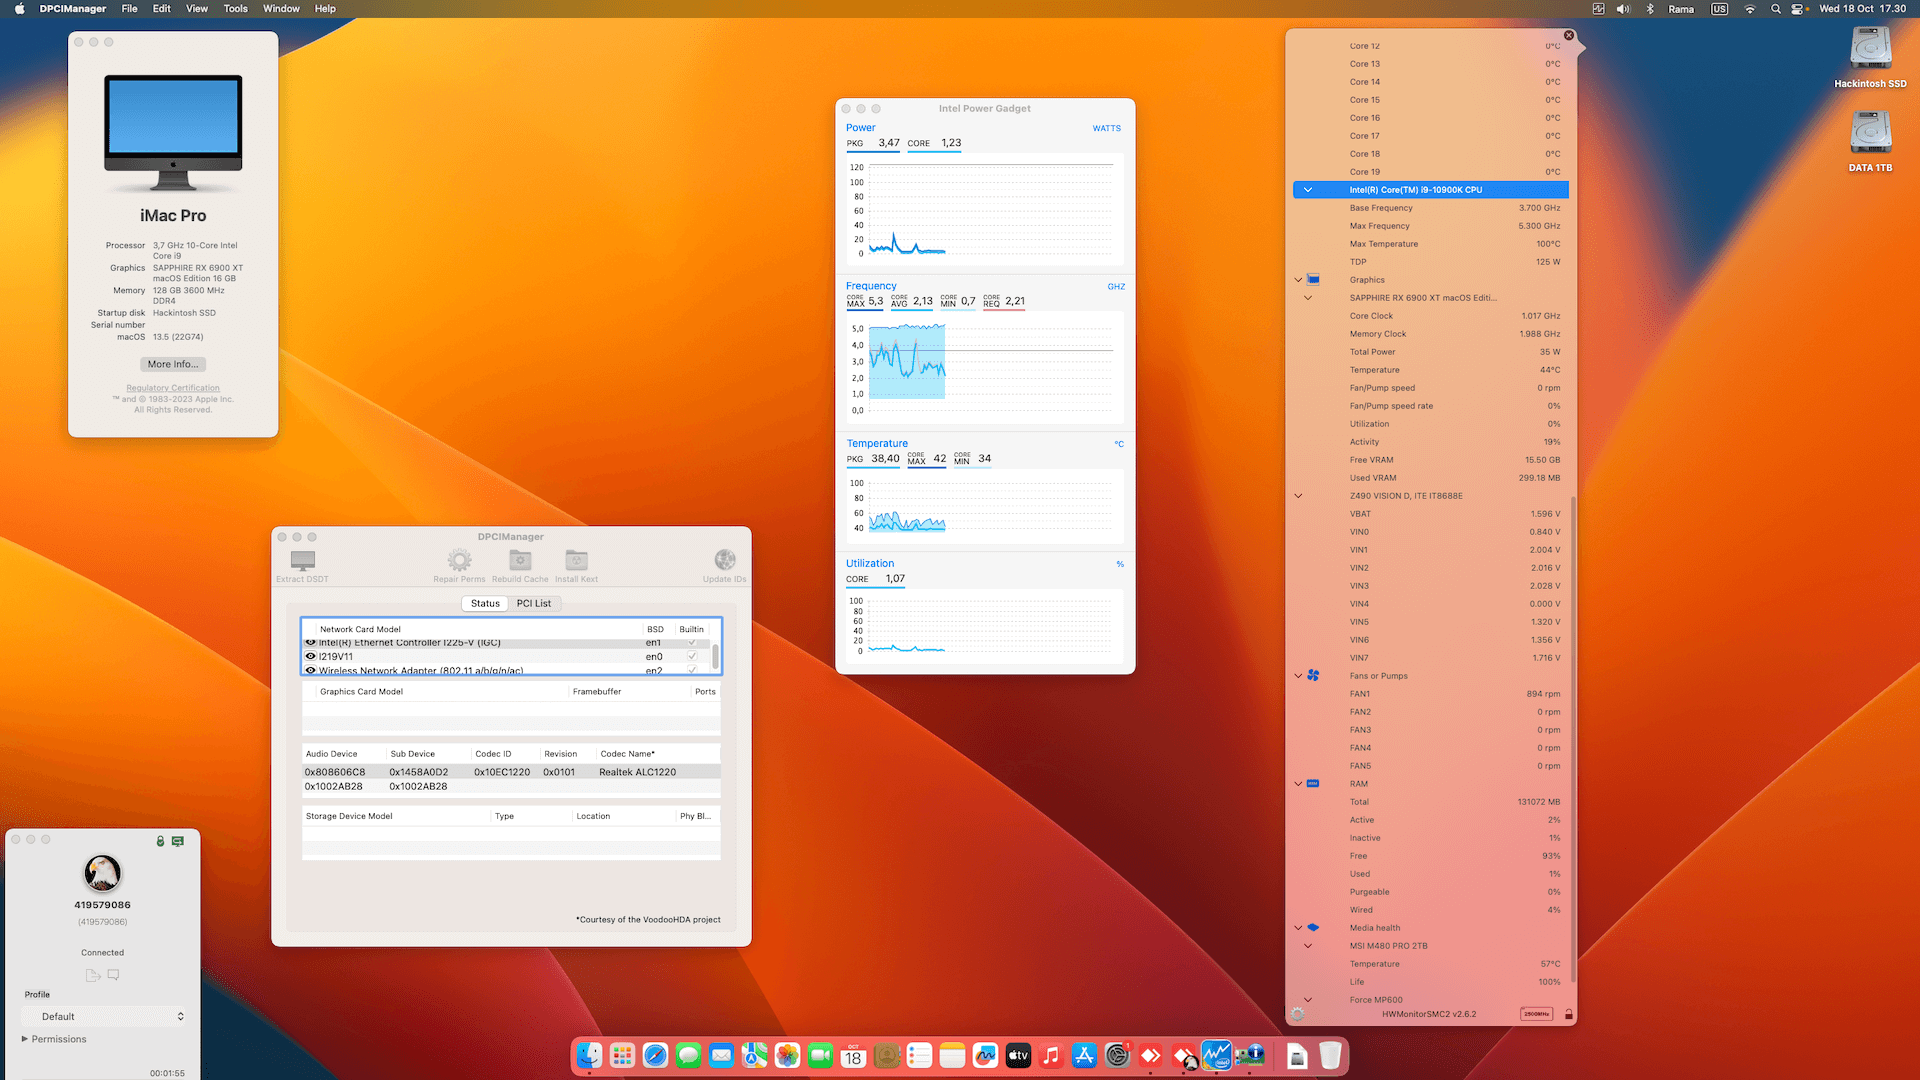Open the Edit menu
This screenshot has width=1920, height=1080.
(x=161, y=9)
